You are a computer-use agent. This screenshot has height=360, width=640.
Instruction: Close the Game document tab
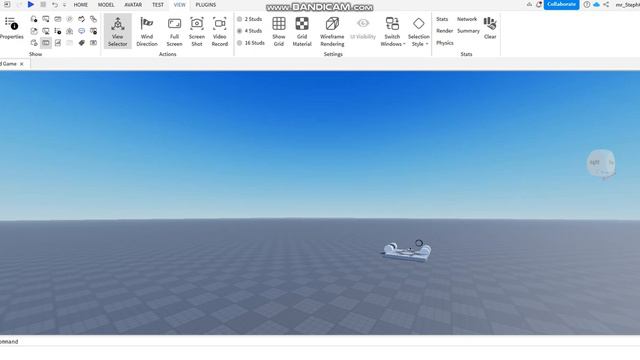click(x=22, y=64)
